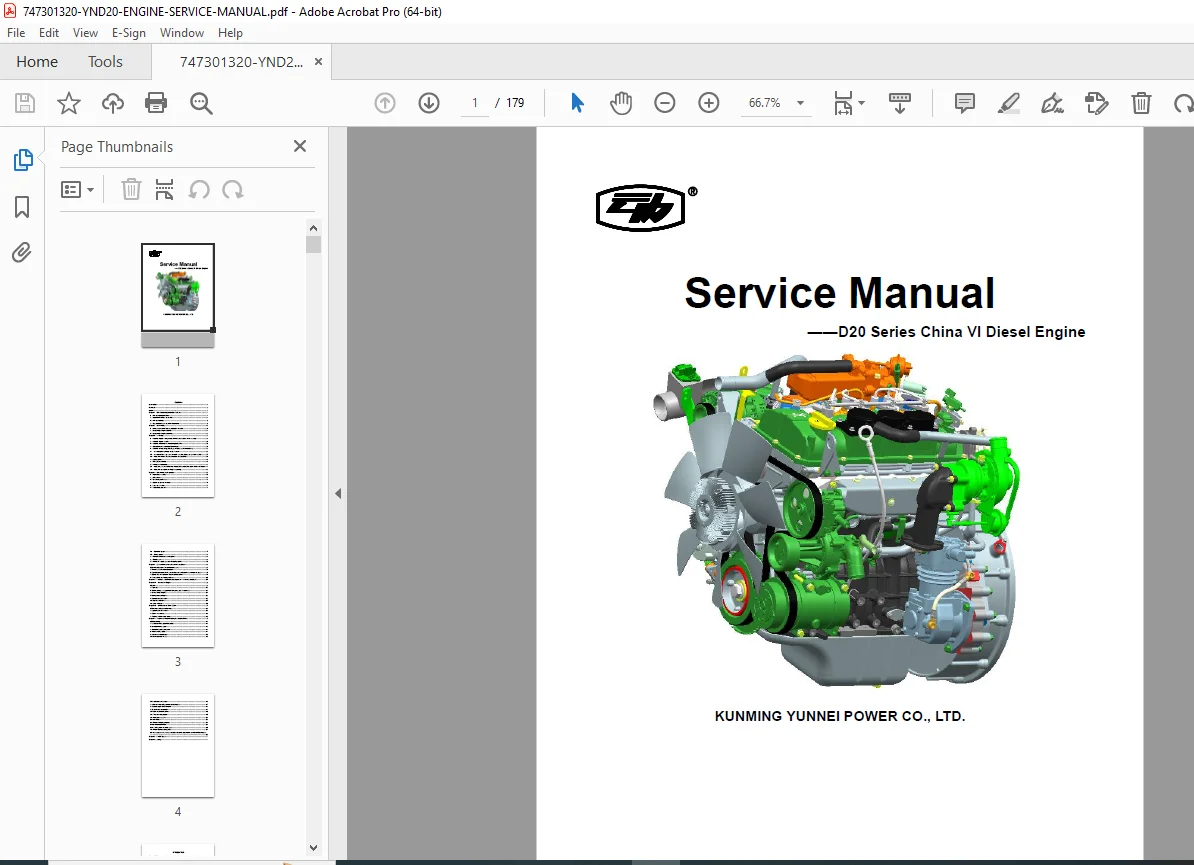Click the Save file icon
Screen dimensions: 1194x865
point(25,103)
